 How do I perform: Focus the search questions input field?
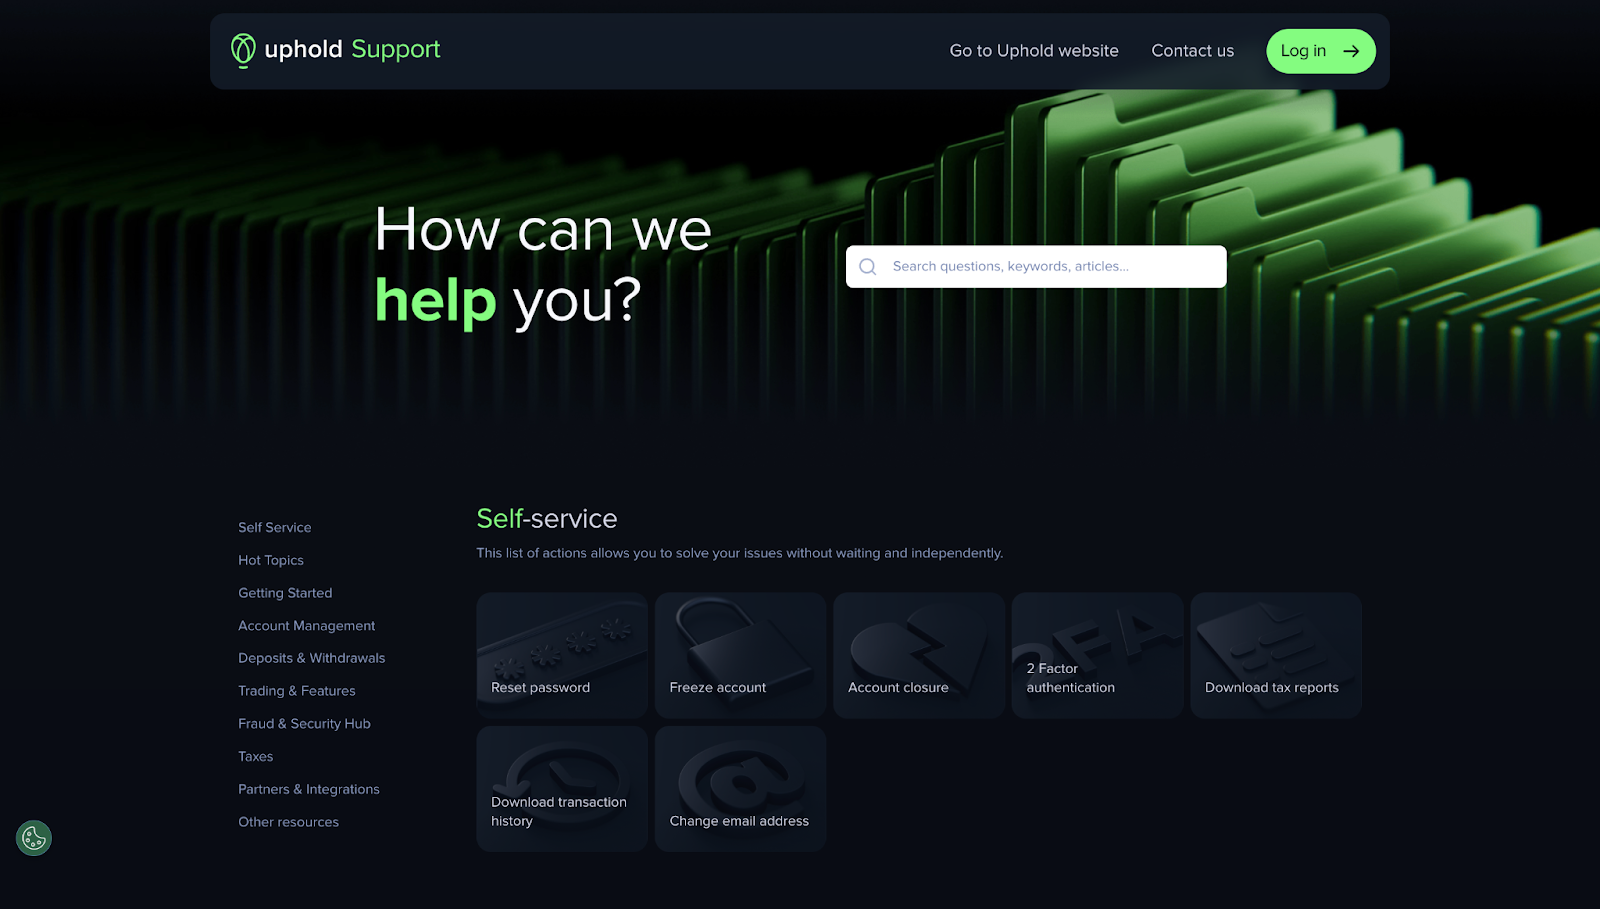coord(1036,267)
